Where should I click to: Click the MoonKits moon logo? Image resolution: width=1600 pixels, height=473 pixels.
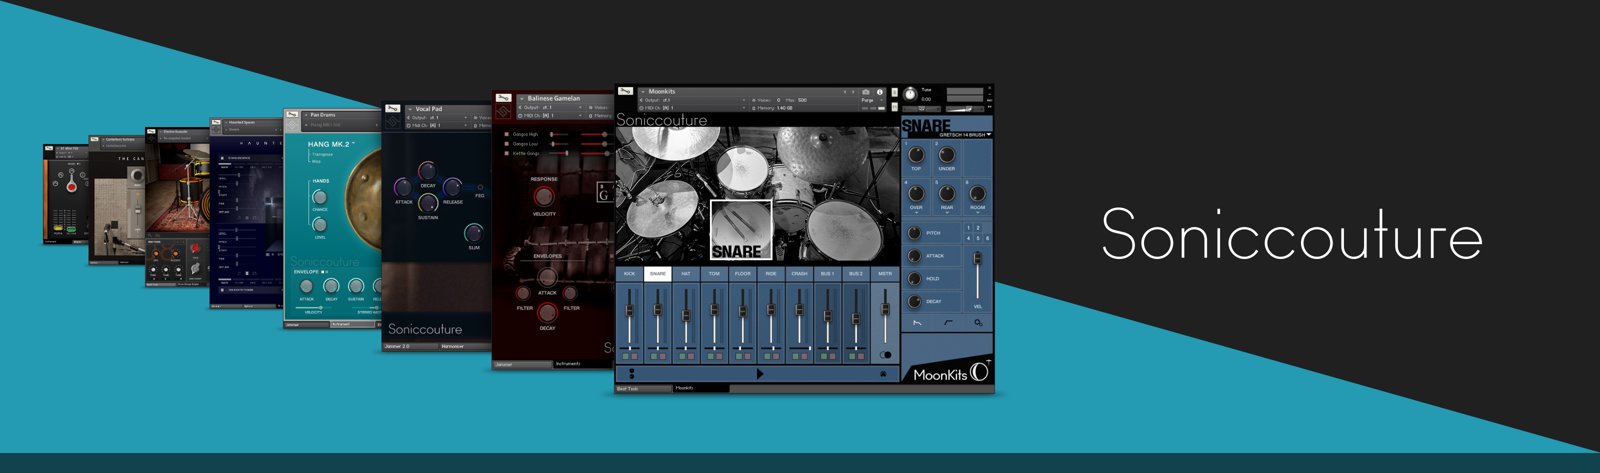tap(979, 372)
